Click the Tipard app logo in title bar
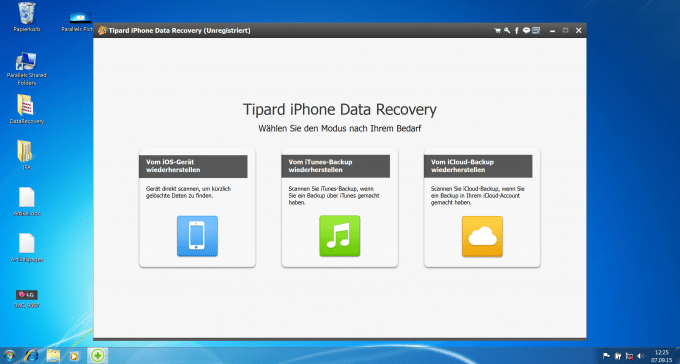The image size is (680, 364). 102,30
